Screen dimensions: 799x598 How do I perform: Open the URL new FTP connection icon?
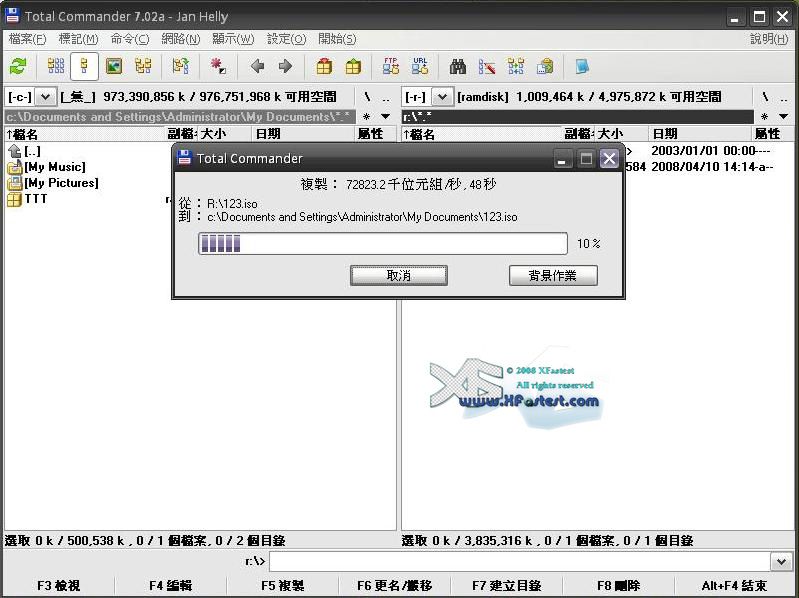coord(420,66)
